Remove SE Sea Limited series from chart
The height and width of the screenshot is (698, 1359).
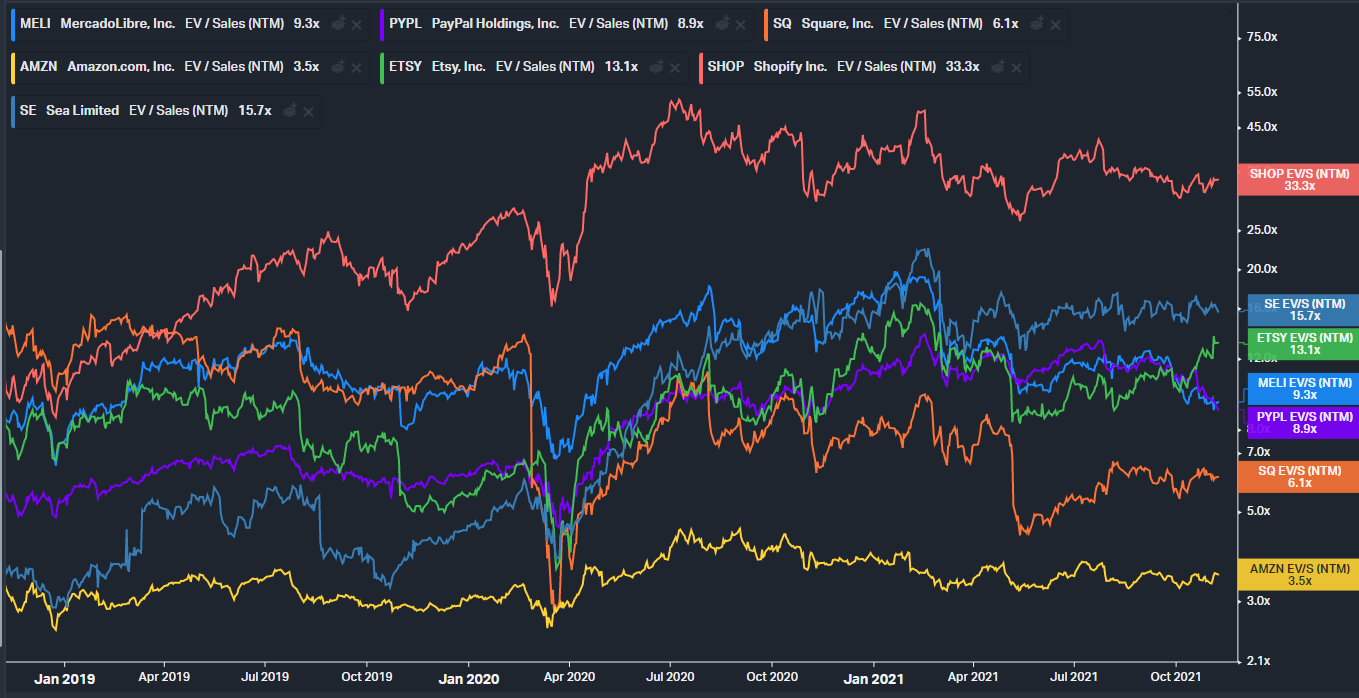[309, 112]
